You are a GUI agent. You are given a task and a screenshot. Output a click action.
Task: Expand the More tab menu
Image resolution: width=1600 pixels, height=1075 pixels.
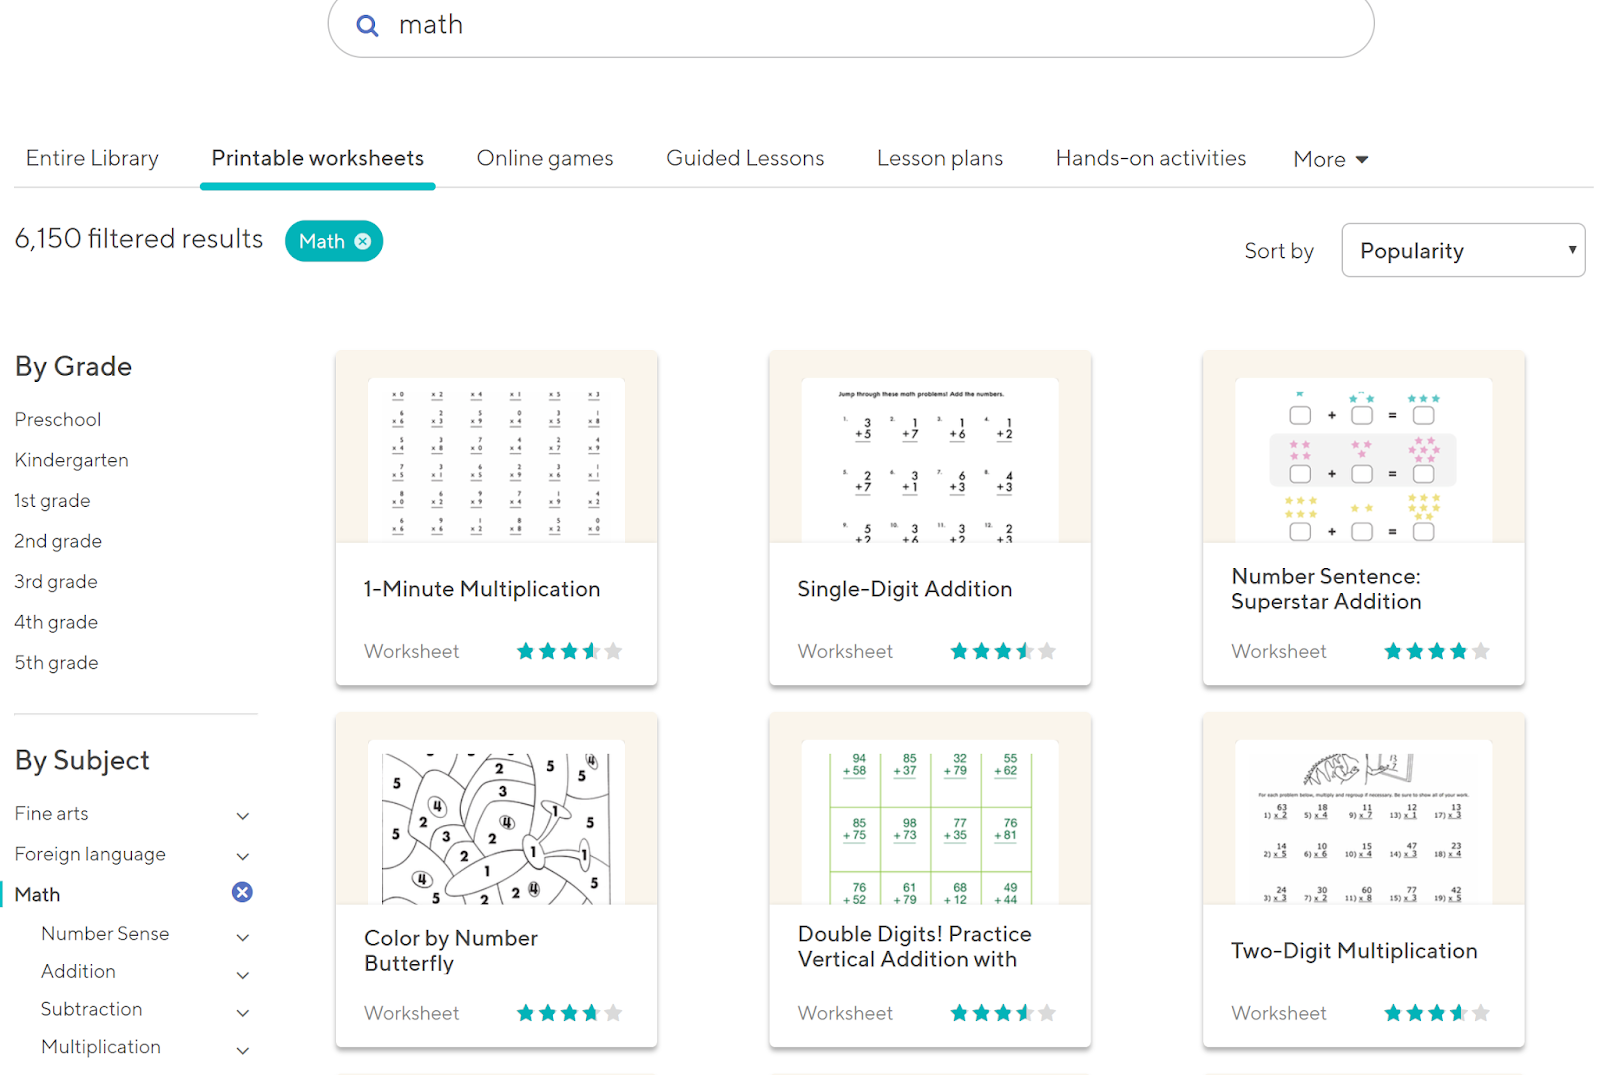tap(1330, 159)
